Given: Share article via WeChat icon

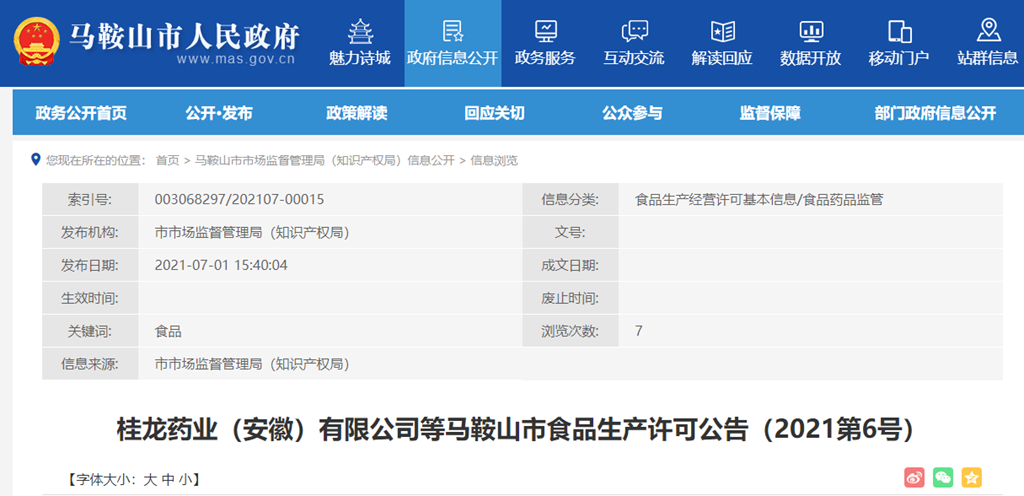Looking at the screenshot, I should (943, 478).
